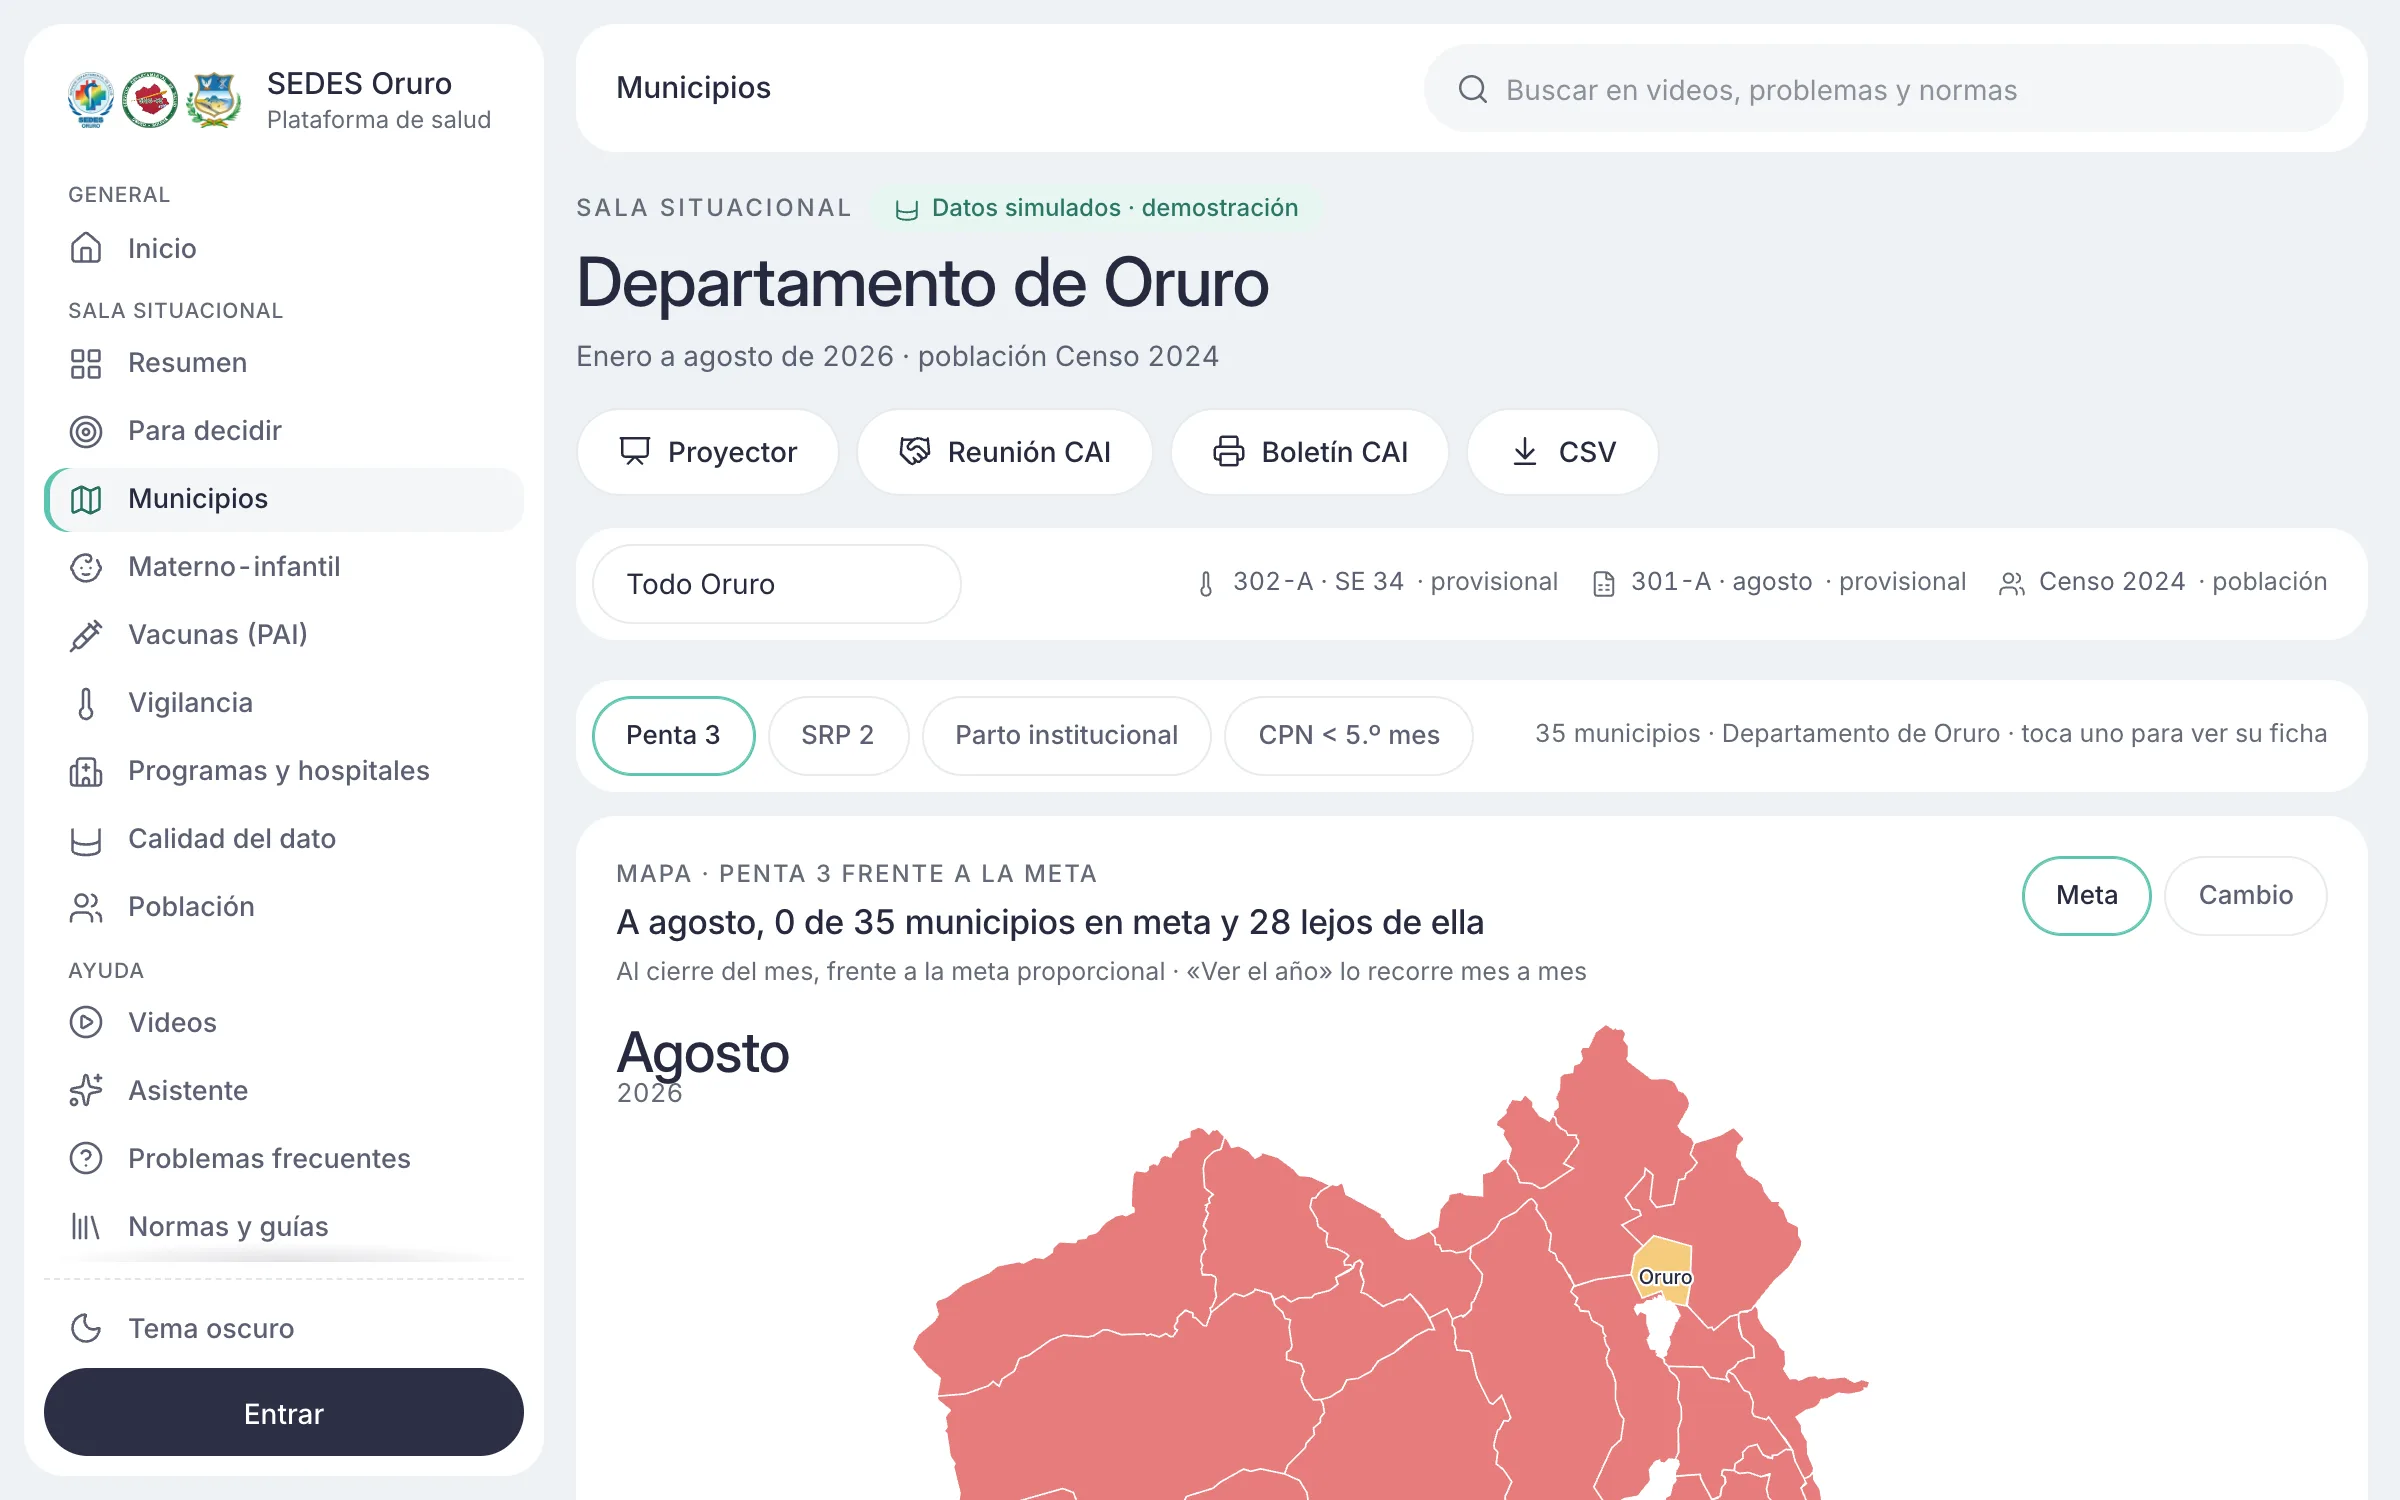Click the grid icon next to Resumen
The height and width of the screenshot is (1500, 2400).
(86, 363)
